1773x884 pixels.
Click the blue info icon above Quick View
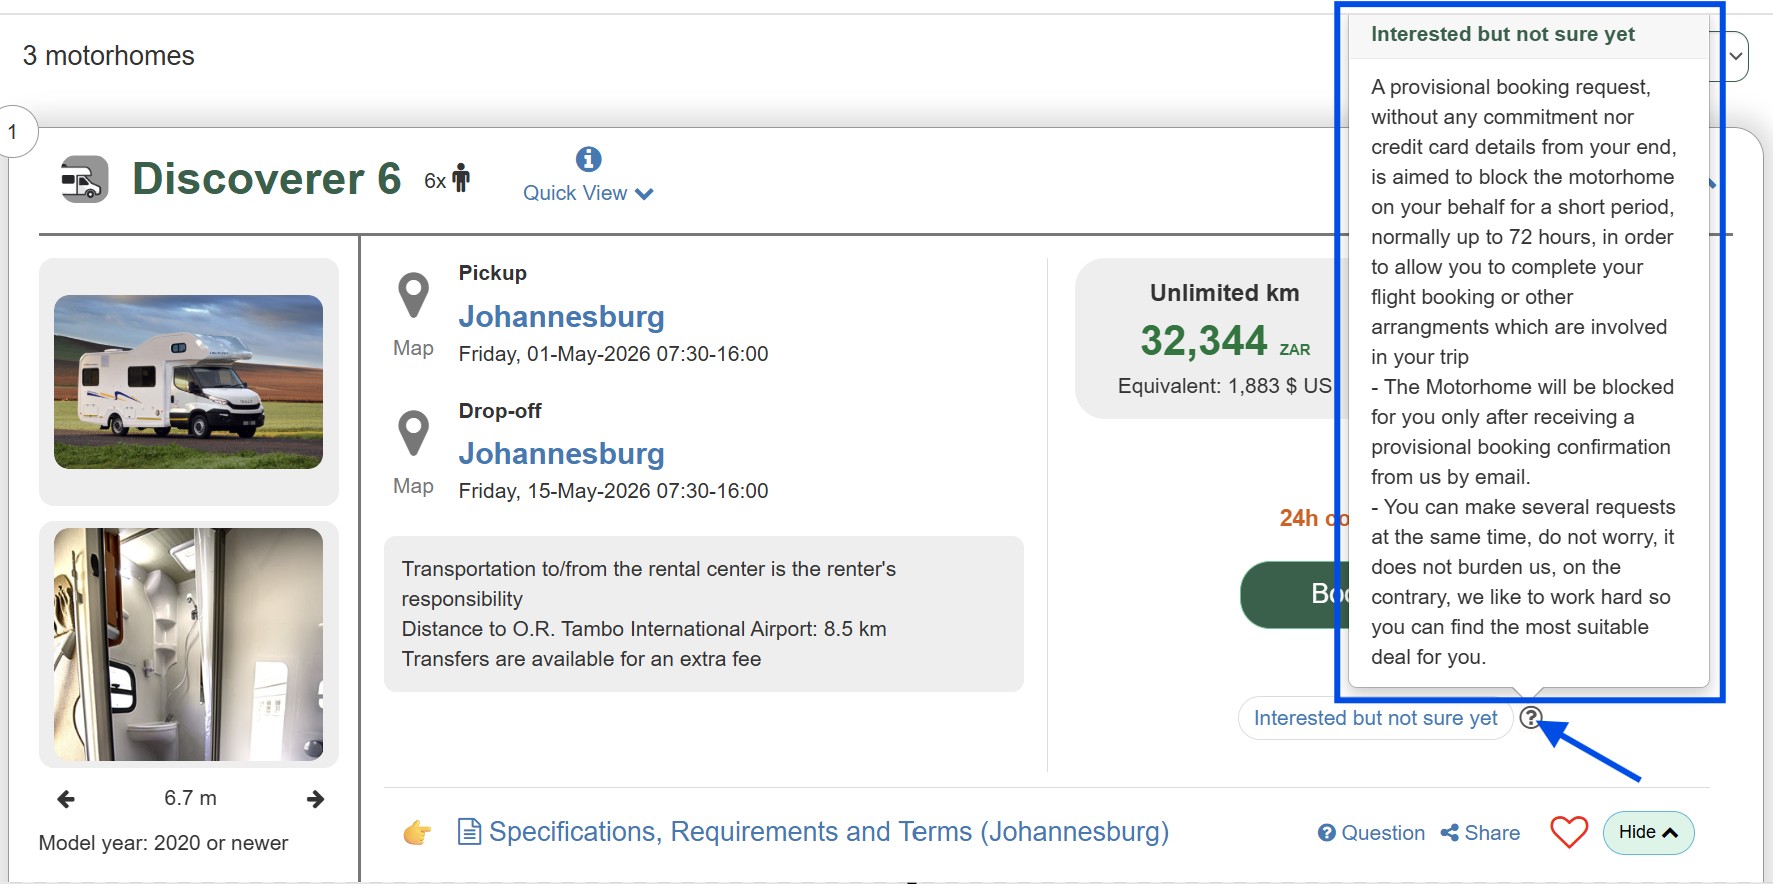pyautogui.click(x=589, y=159)
